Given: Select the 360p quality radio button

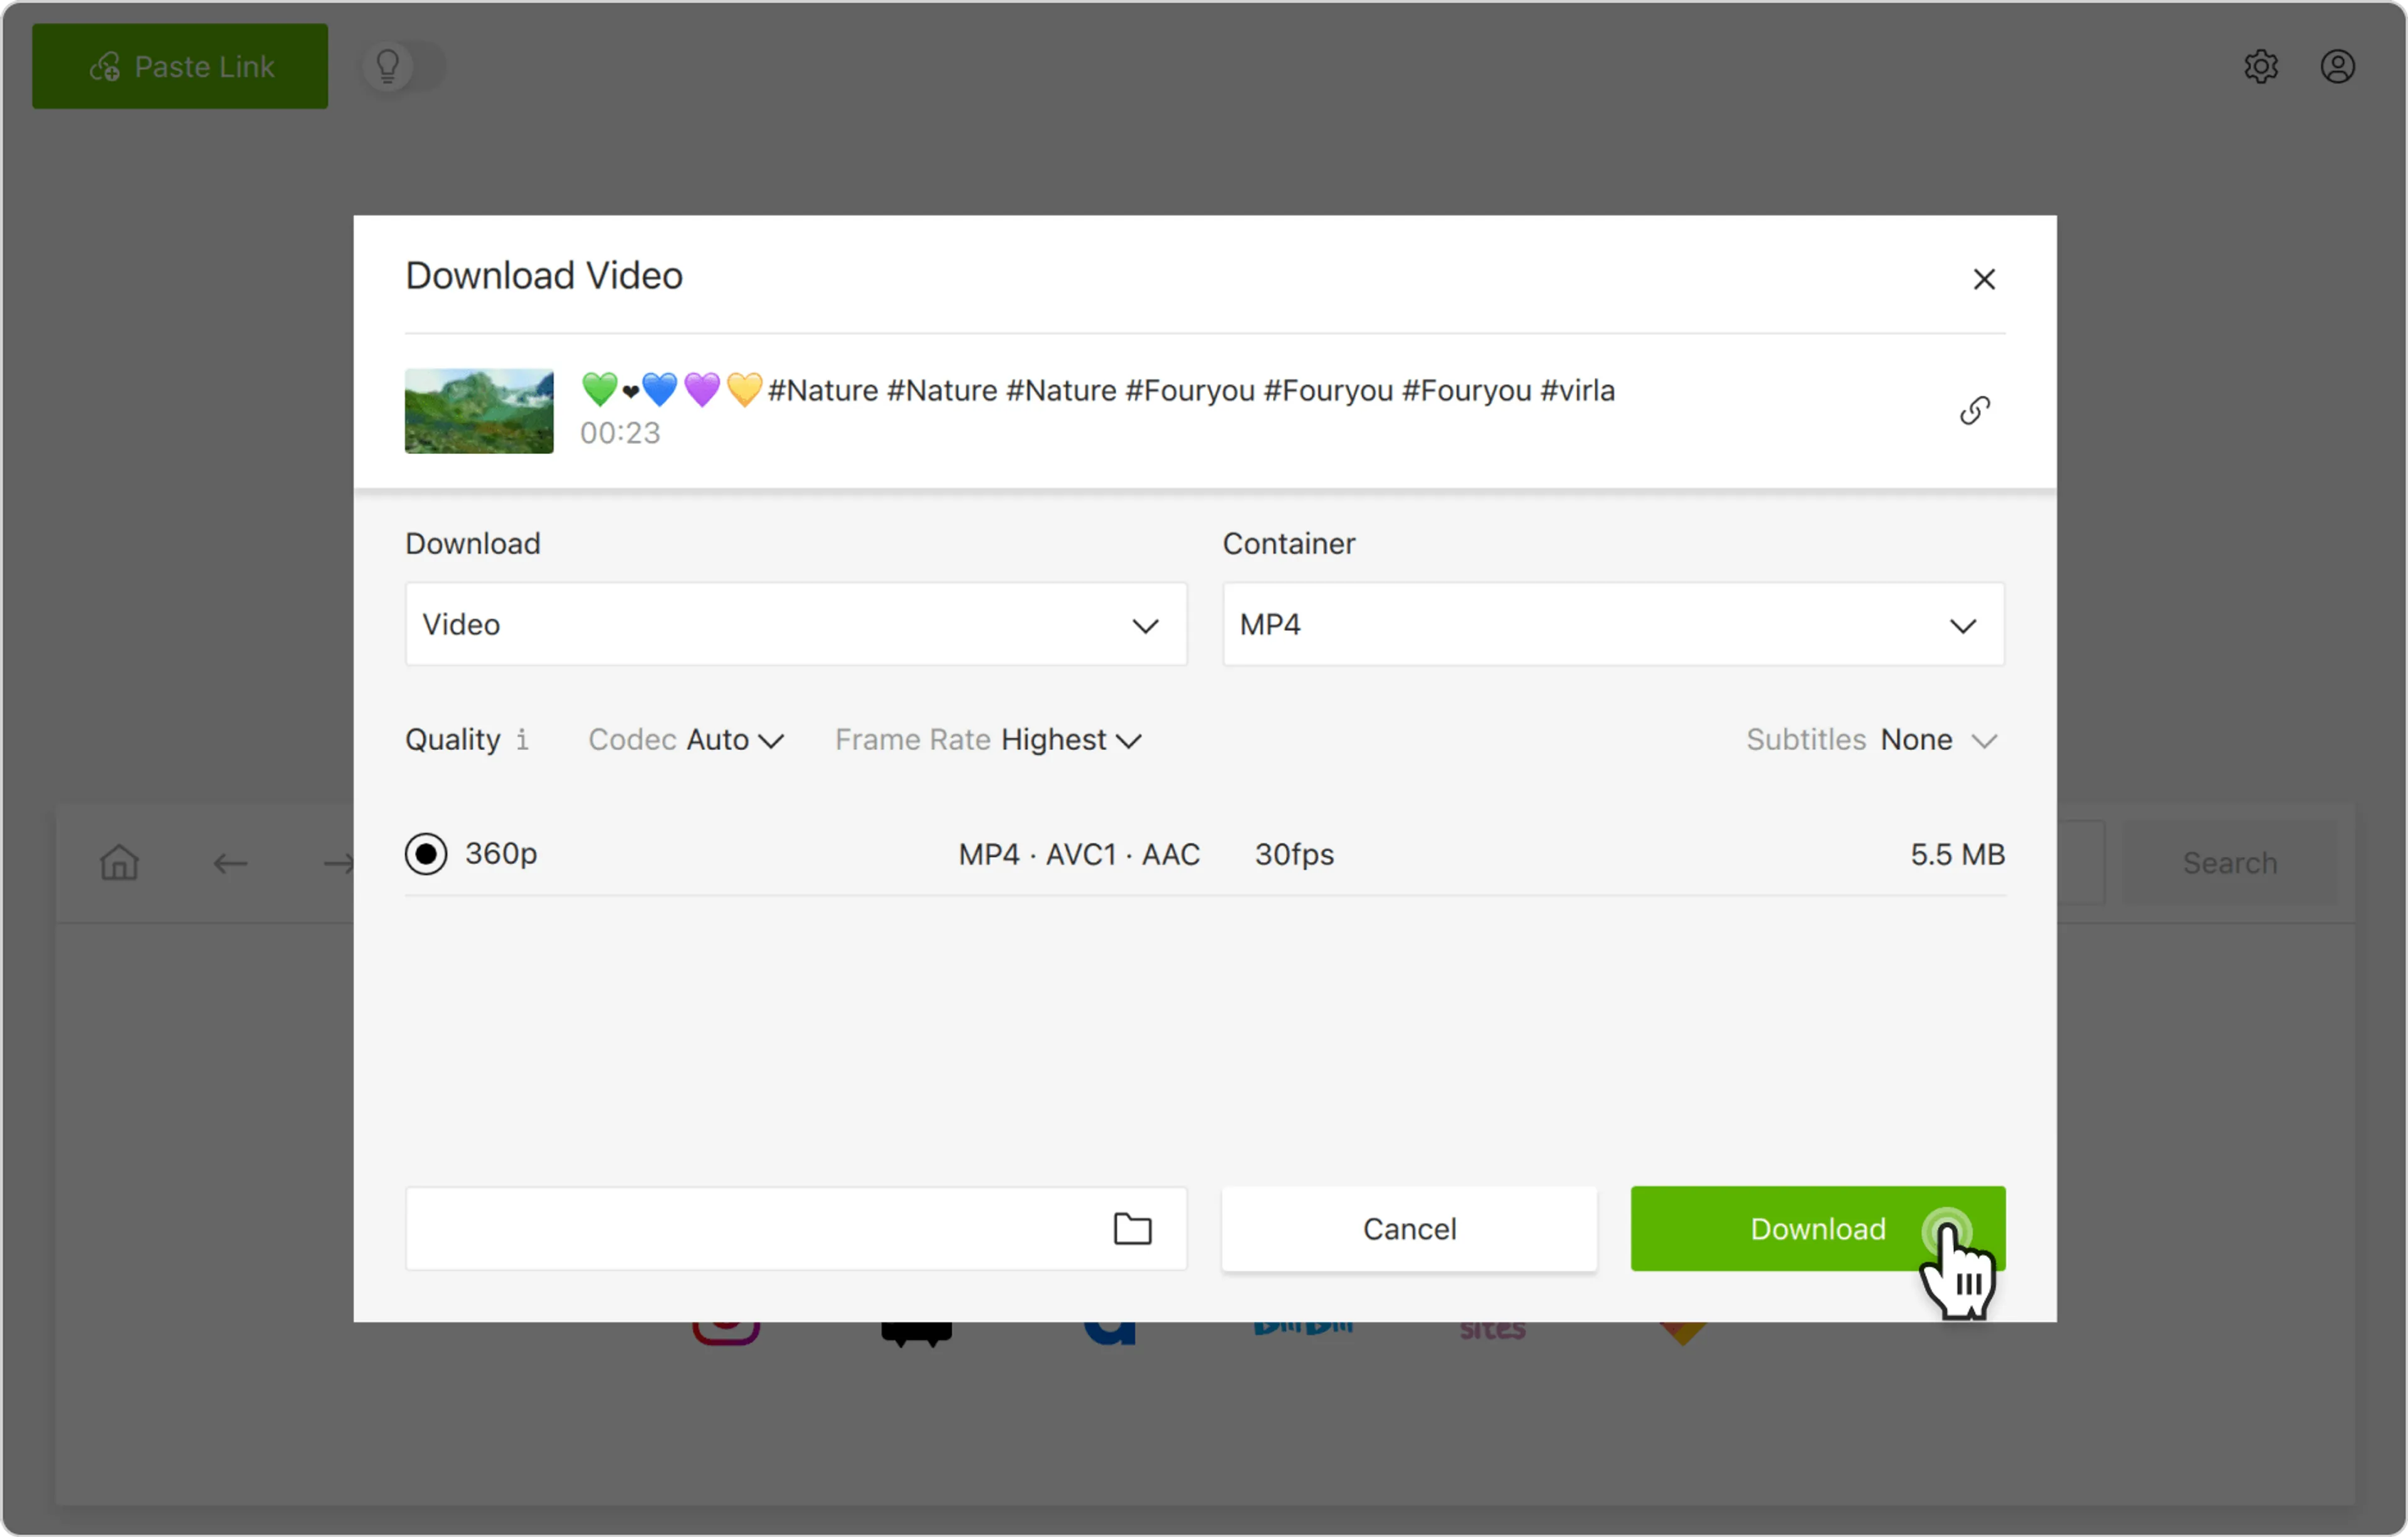Looking at the screenshot, I should [426, 854].
